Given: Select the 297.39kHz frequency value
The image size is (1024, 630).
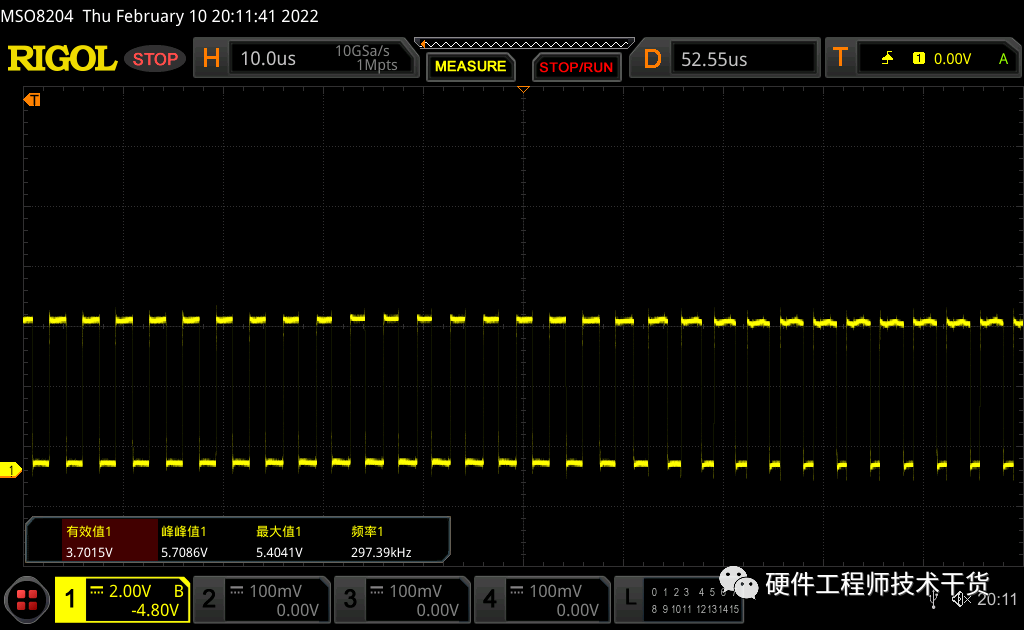Looking at the screenshot, I should [x=381, y=552].
